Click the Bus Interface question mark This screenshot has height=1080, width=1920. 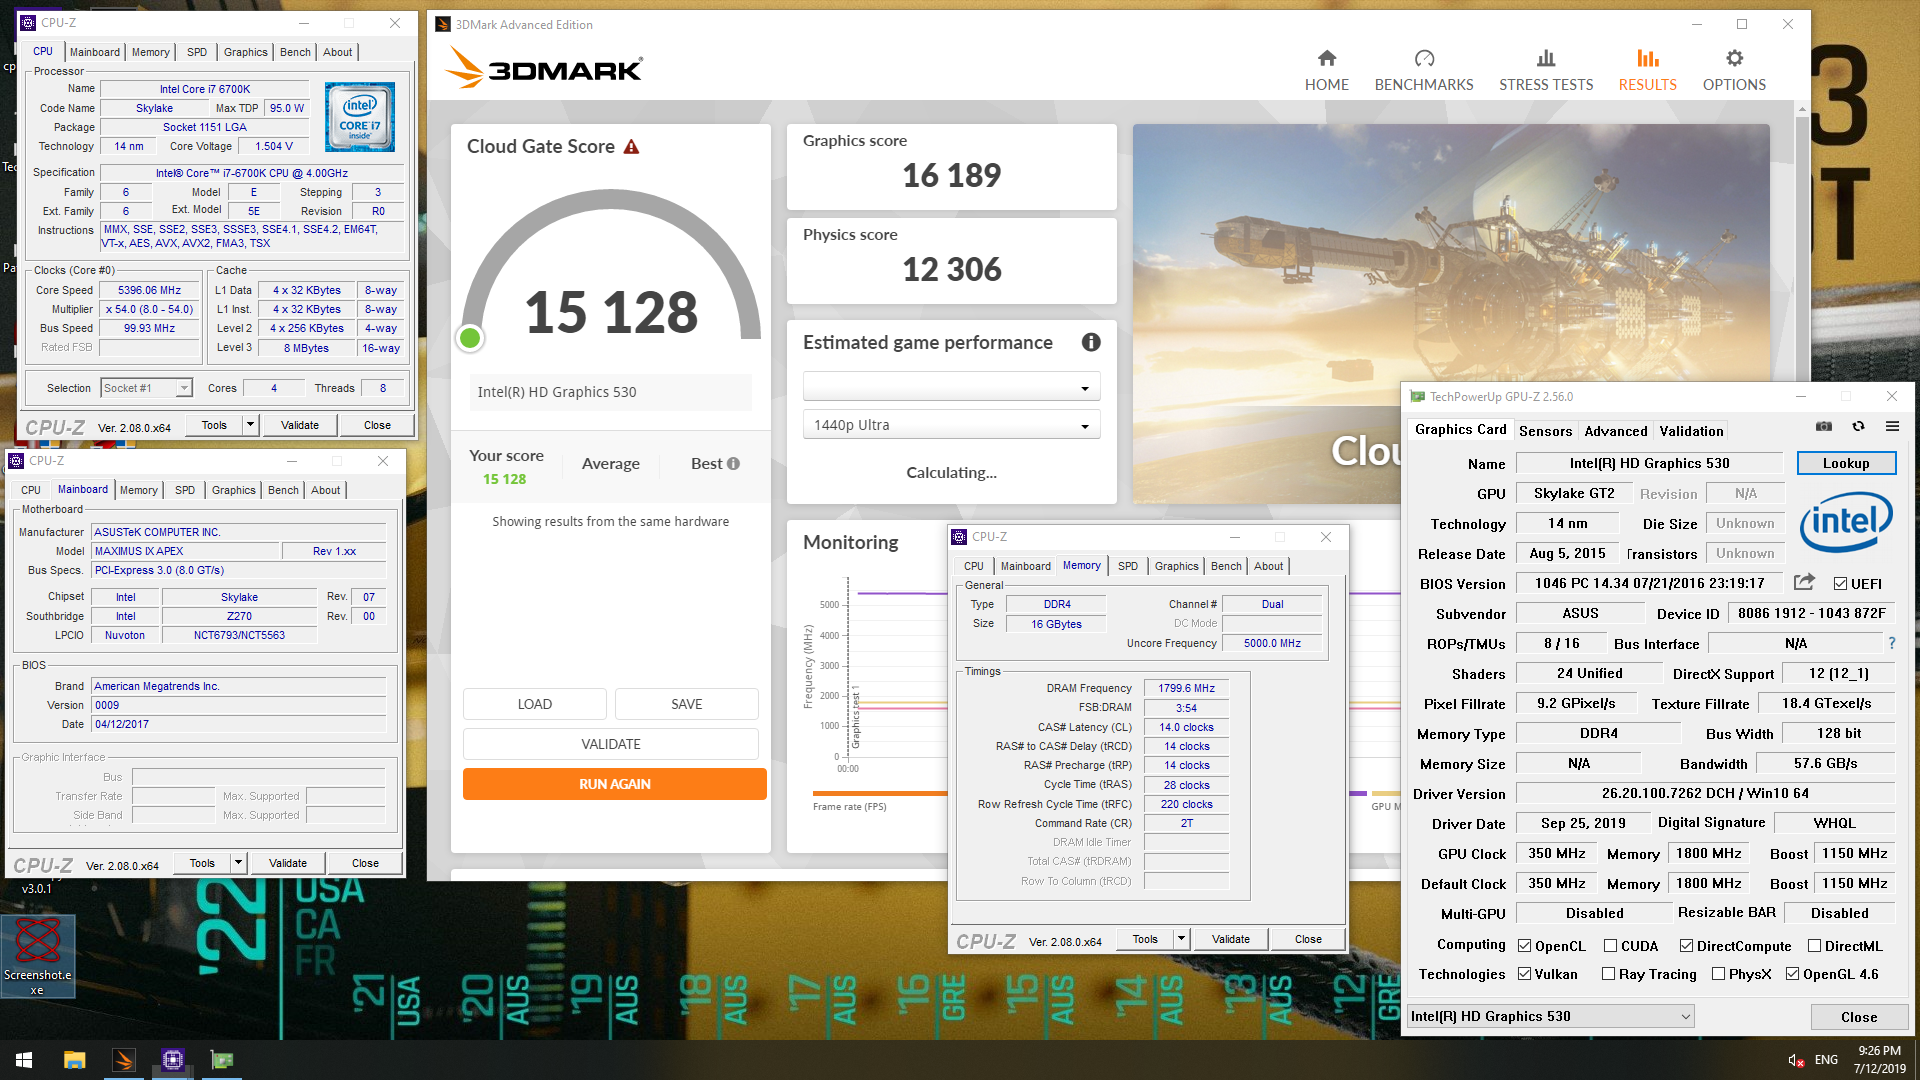pyautogui.click(x=1891, y=643)
